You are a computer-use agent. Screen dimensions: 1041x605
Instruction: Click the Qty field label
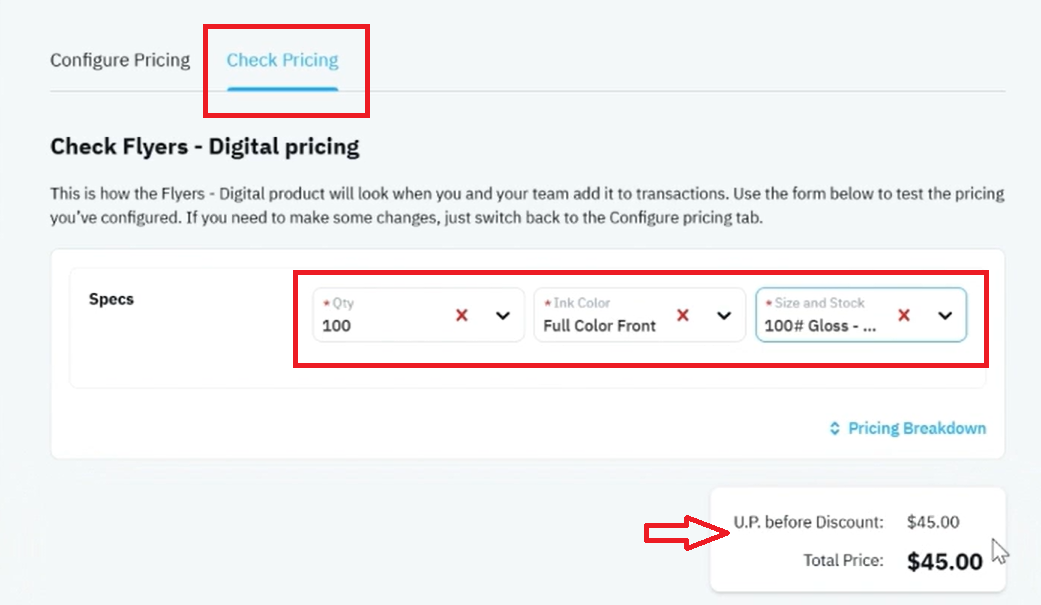pyautogui.click(x=343, y=303)
